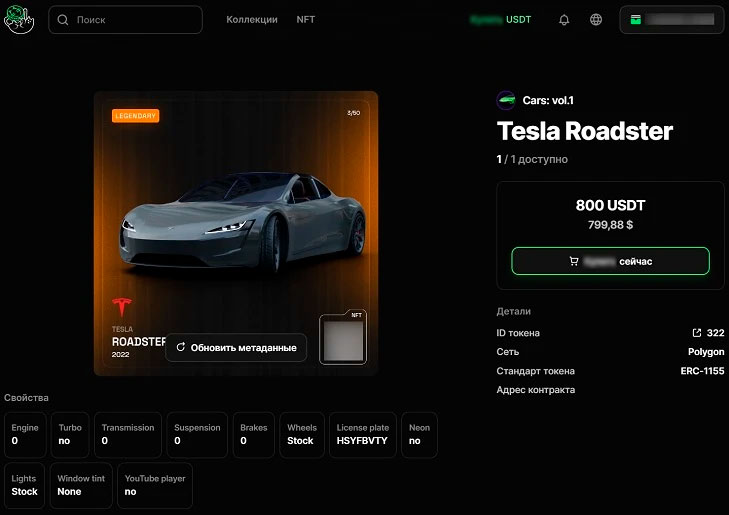
Task: Select the License plate HSYFBVTY property
Action: (x=362, y=434)
